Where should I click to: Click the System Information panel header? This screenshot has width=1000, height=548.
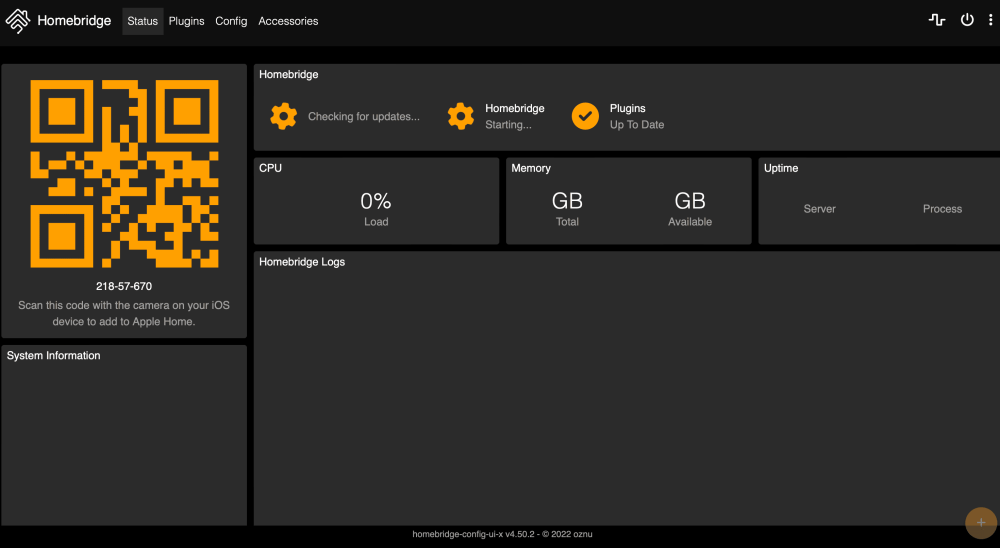tap(54, 356)
